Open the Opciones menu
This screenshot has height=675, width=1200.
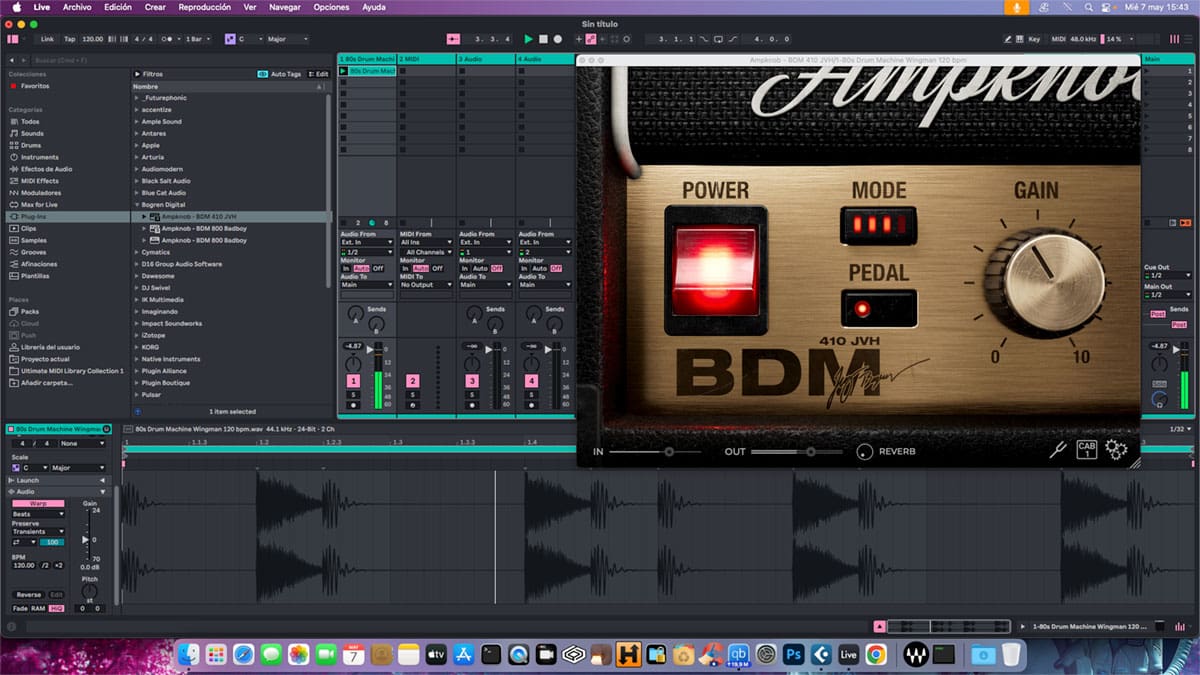tap(332, 7)
